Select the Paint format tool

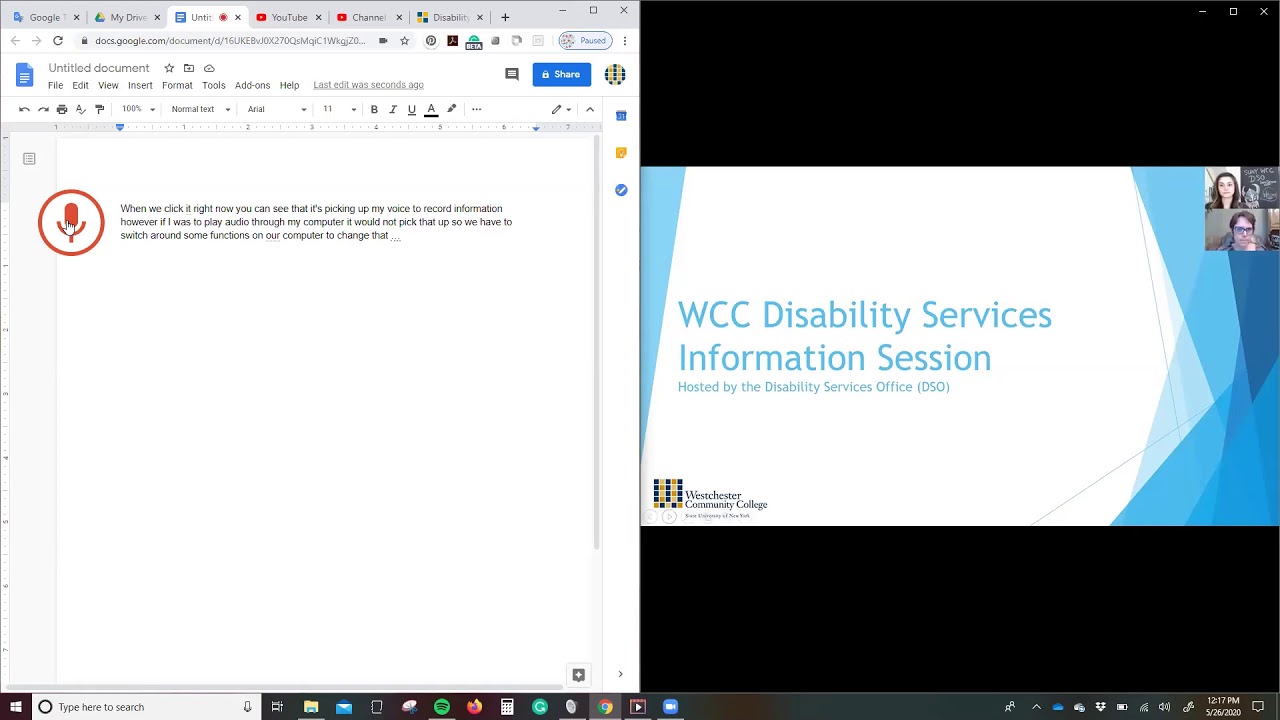99,109
